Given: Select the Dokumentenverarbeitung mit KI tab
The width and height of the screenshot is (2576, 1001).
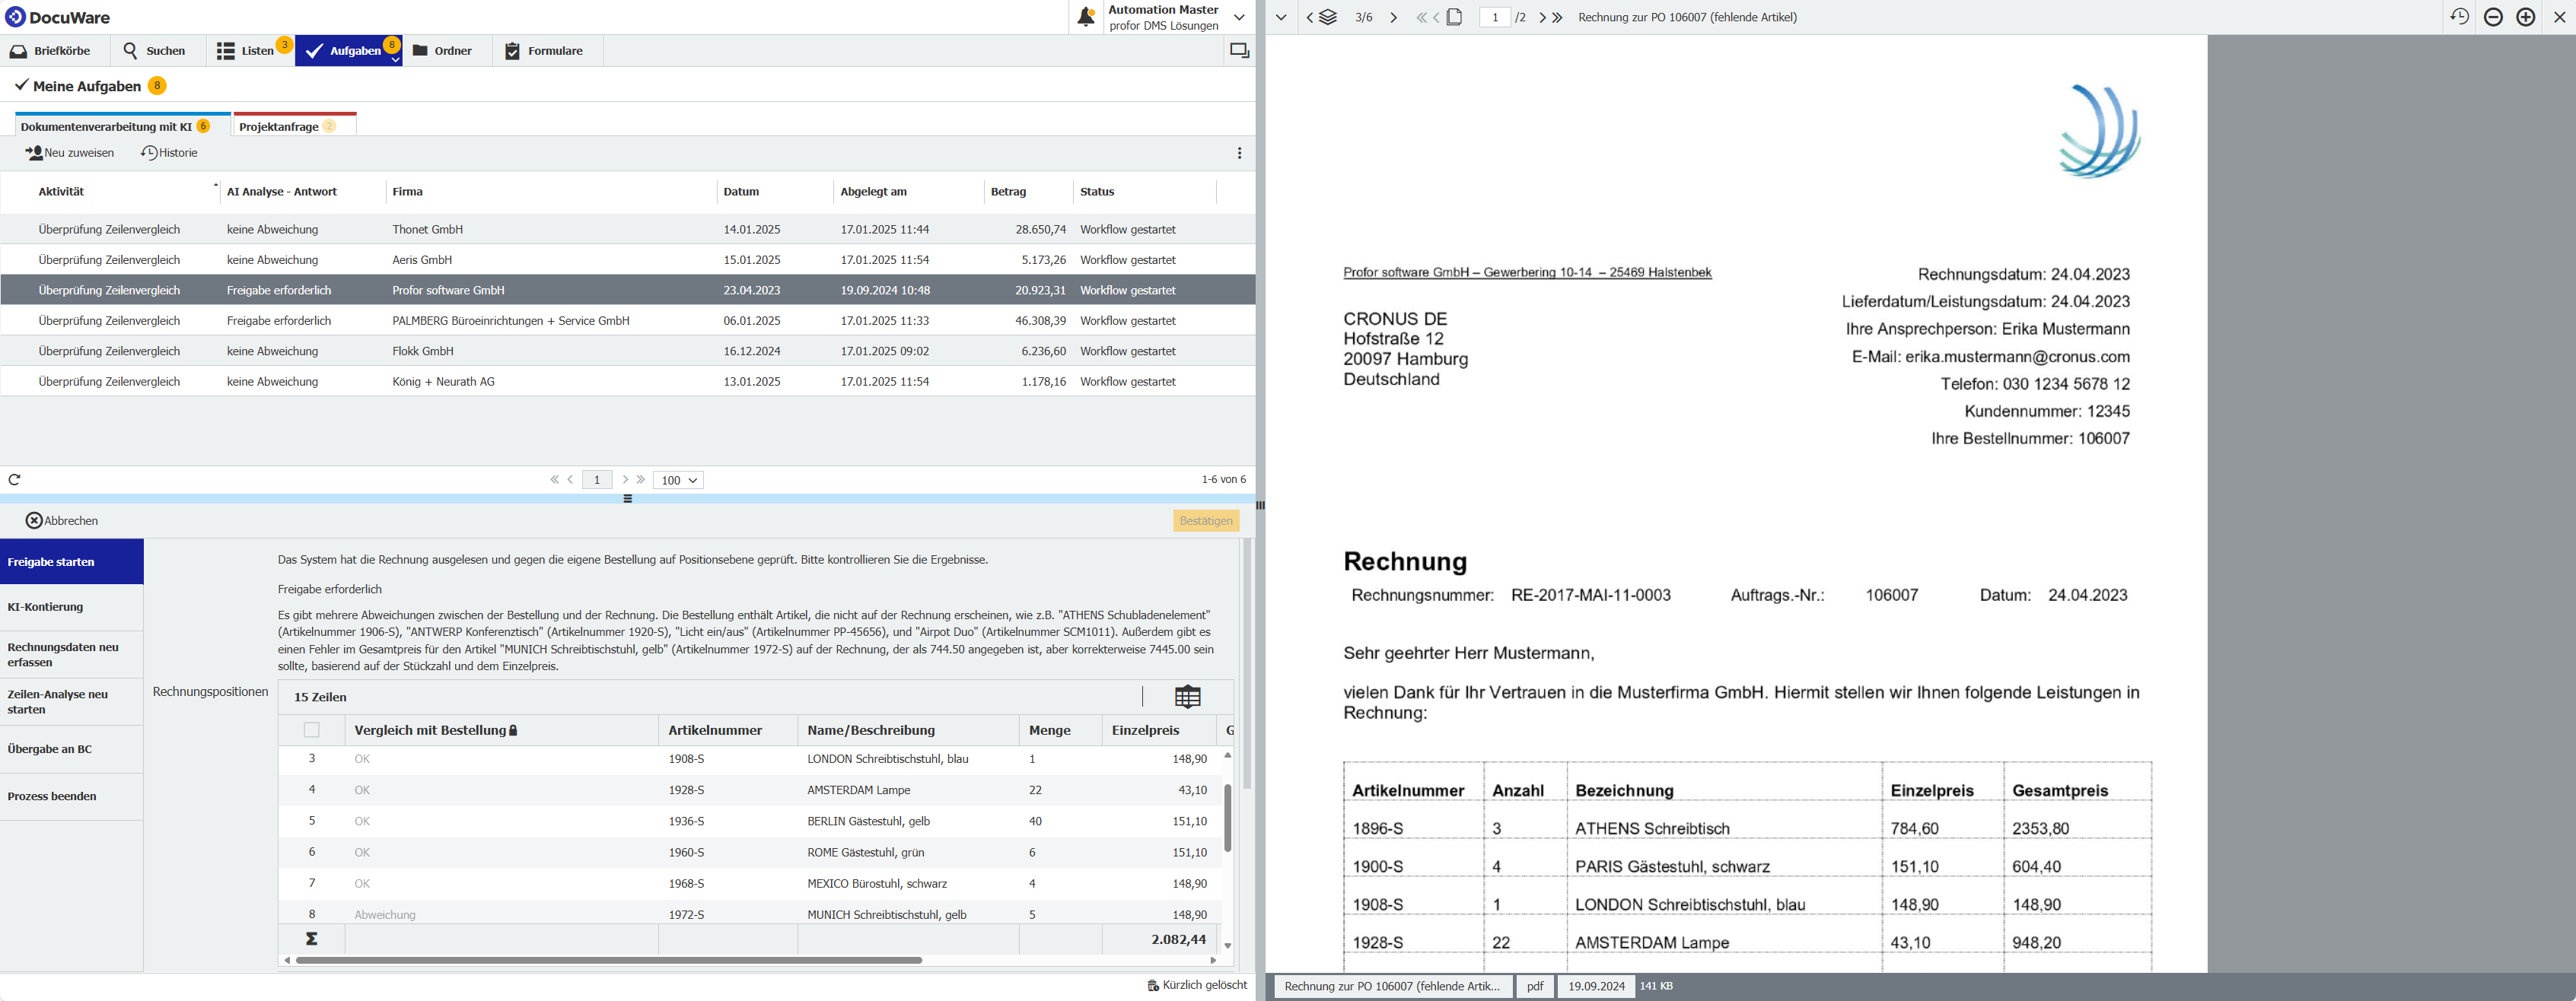Looking at the screenshot, I should click(115, 127).
